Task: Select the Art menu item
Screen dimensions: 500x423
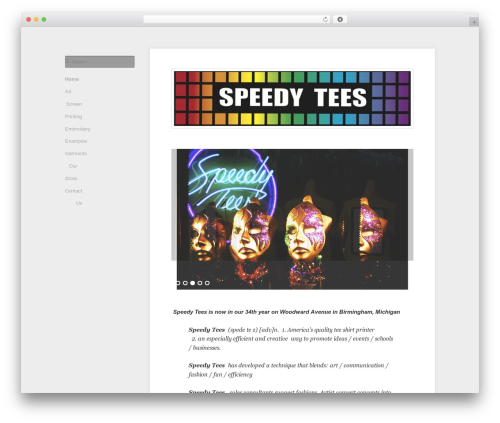Action: pyautogui.click(x=68, y=91)
